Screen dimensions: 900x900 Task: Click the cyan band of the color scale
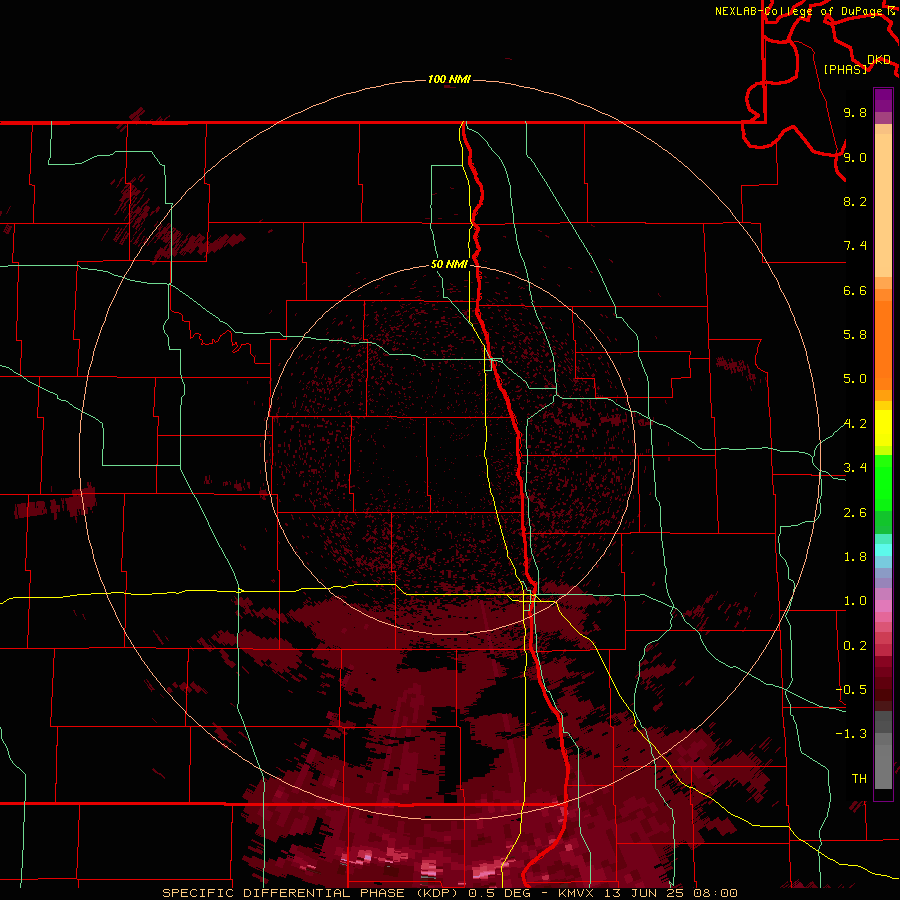[883, 550]
